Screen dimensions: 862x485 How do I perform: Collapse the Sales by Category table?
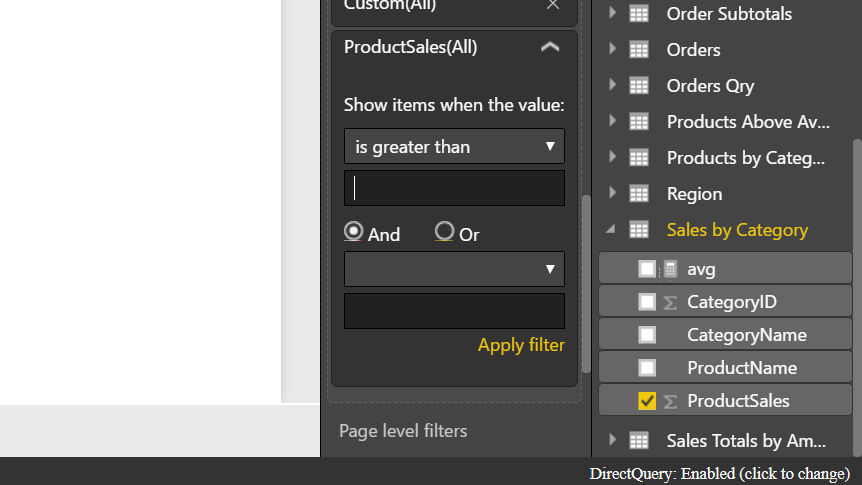click(x=611, y=229)
